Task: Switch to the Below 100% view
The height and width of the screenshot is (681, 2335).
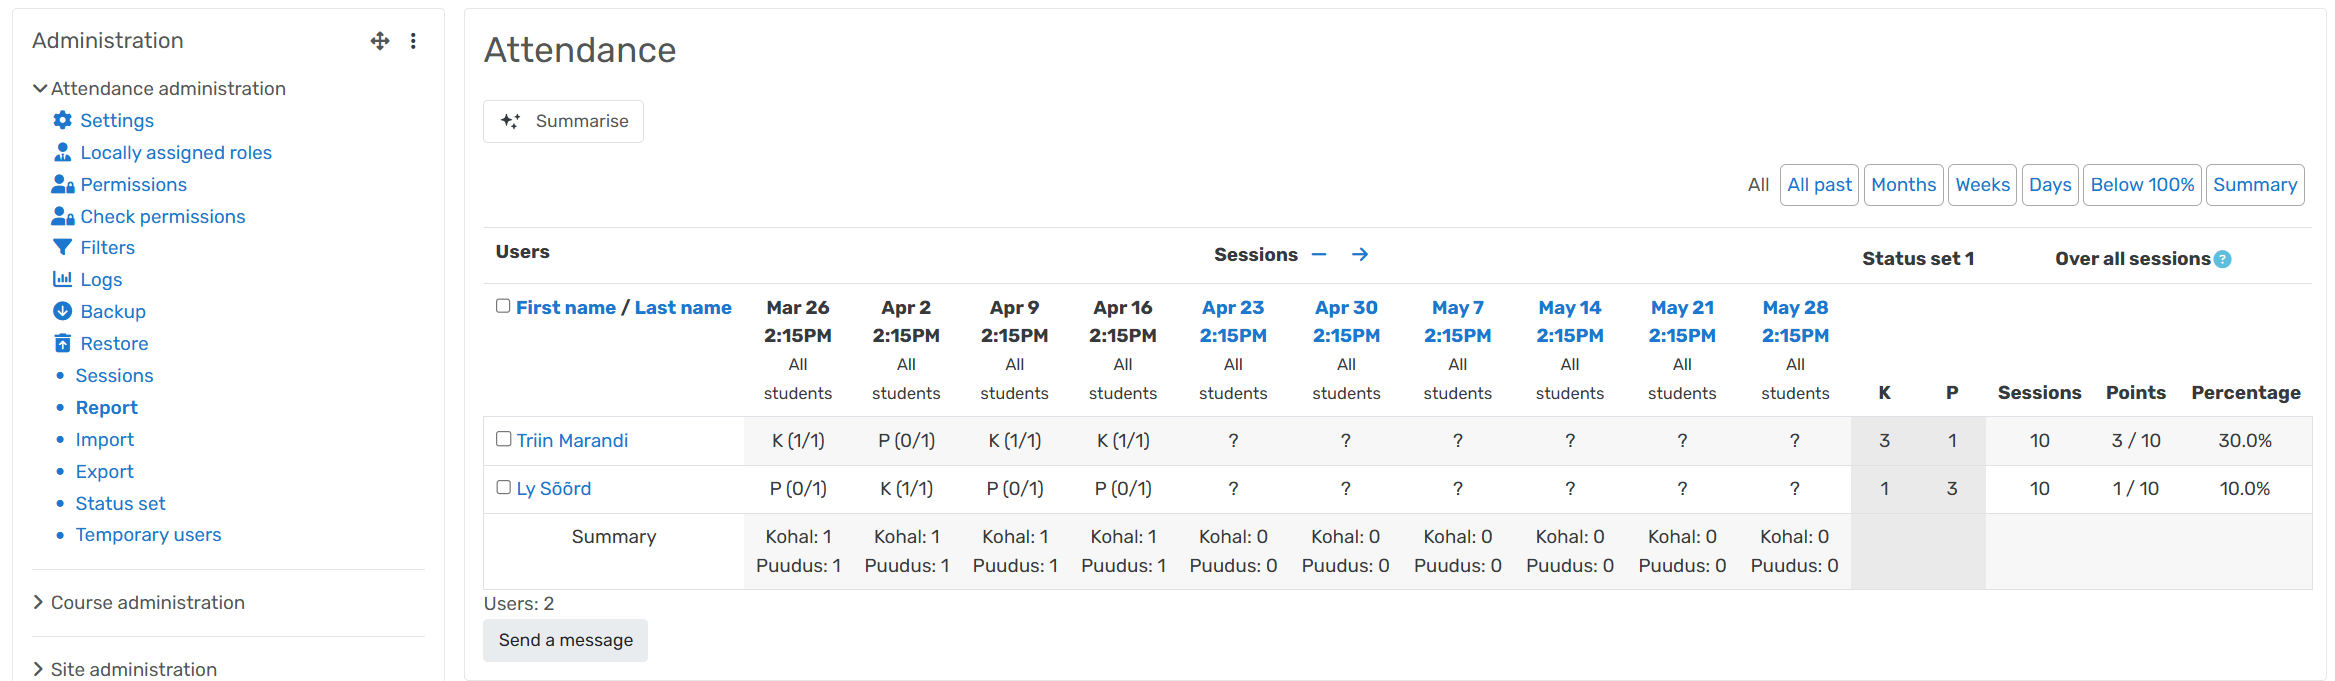Action: [x=2142, y=185]
